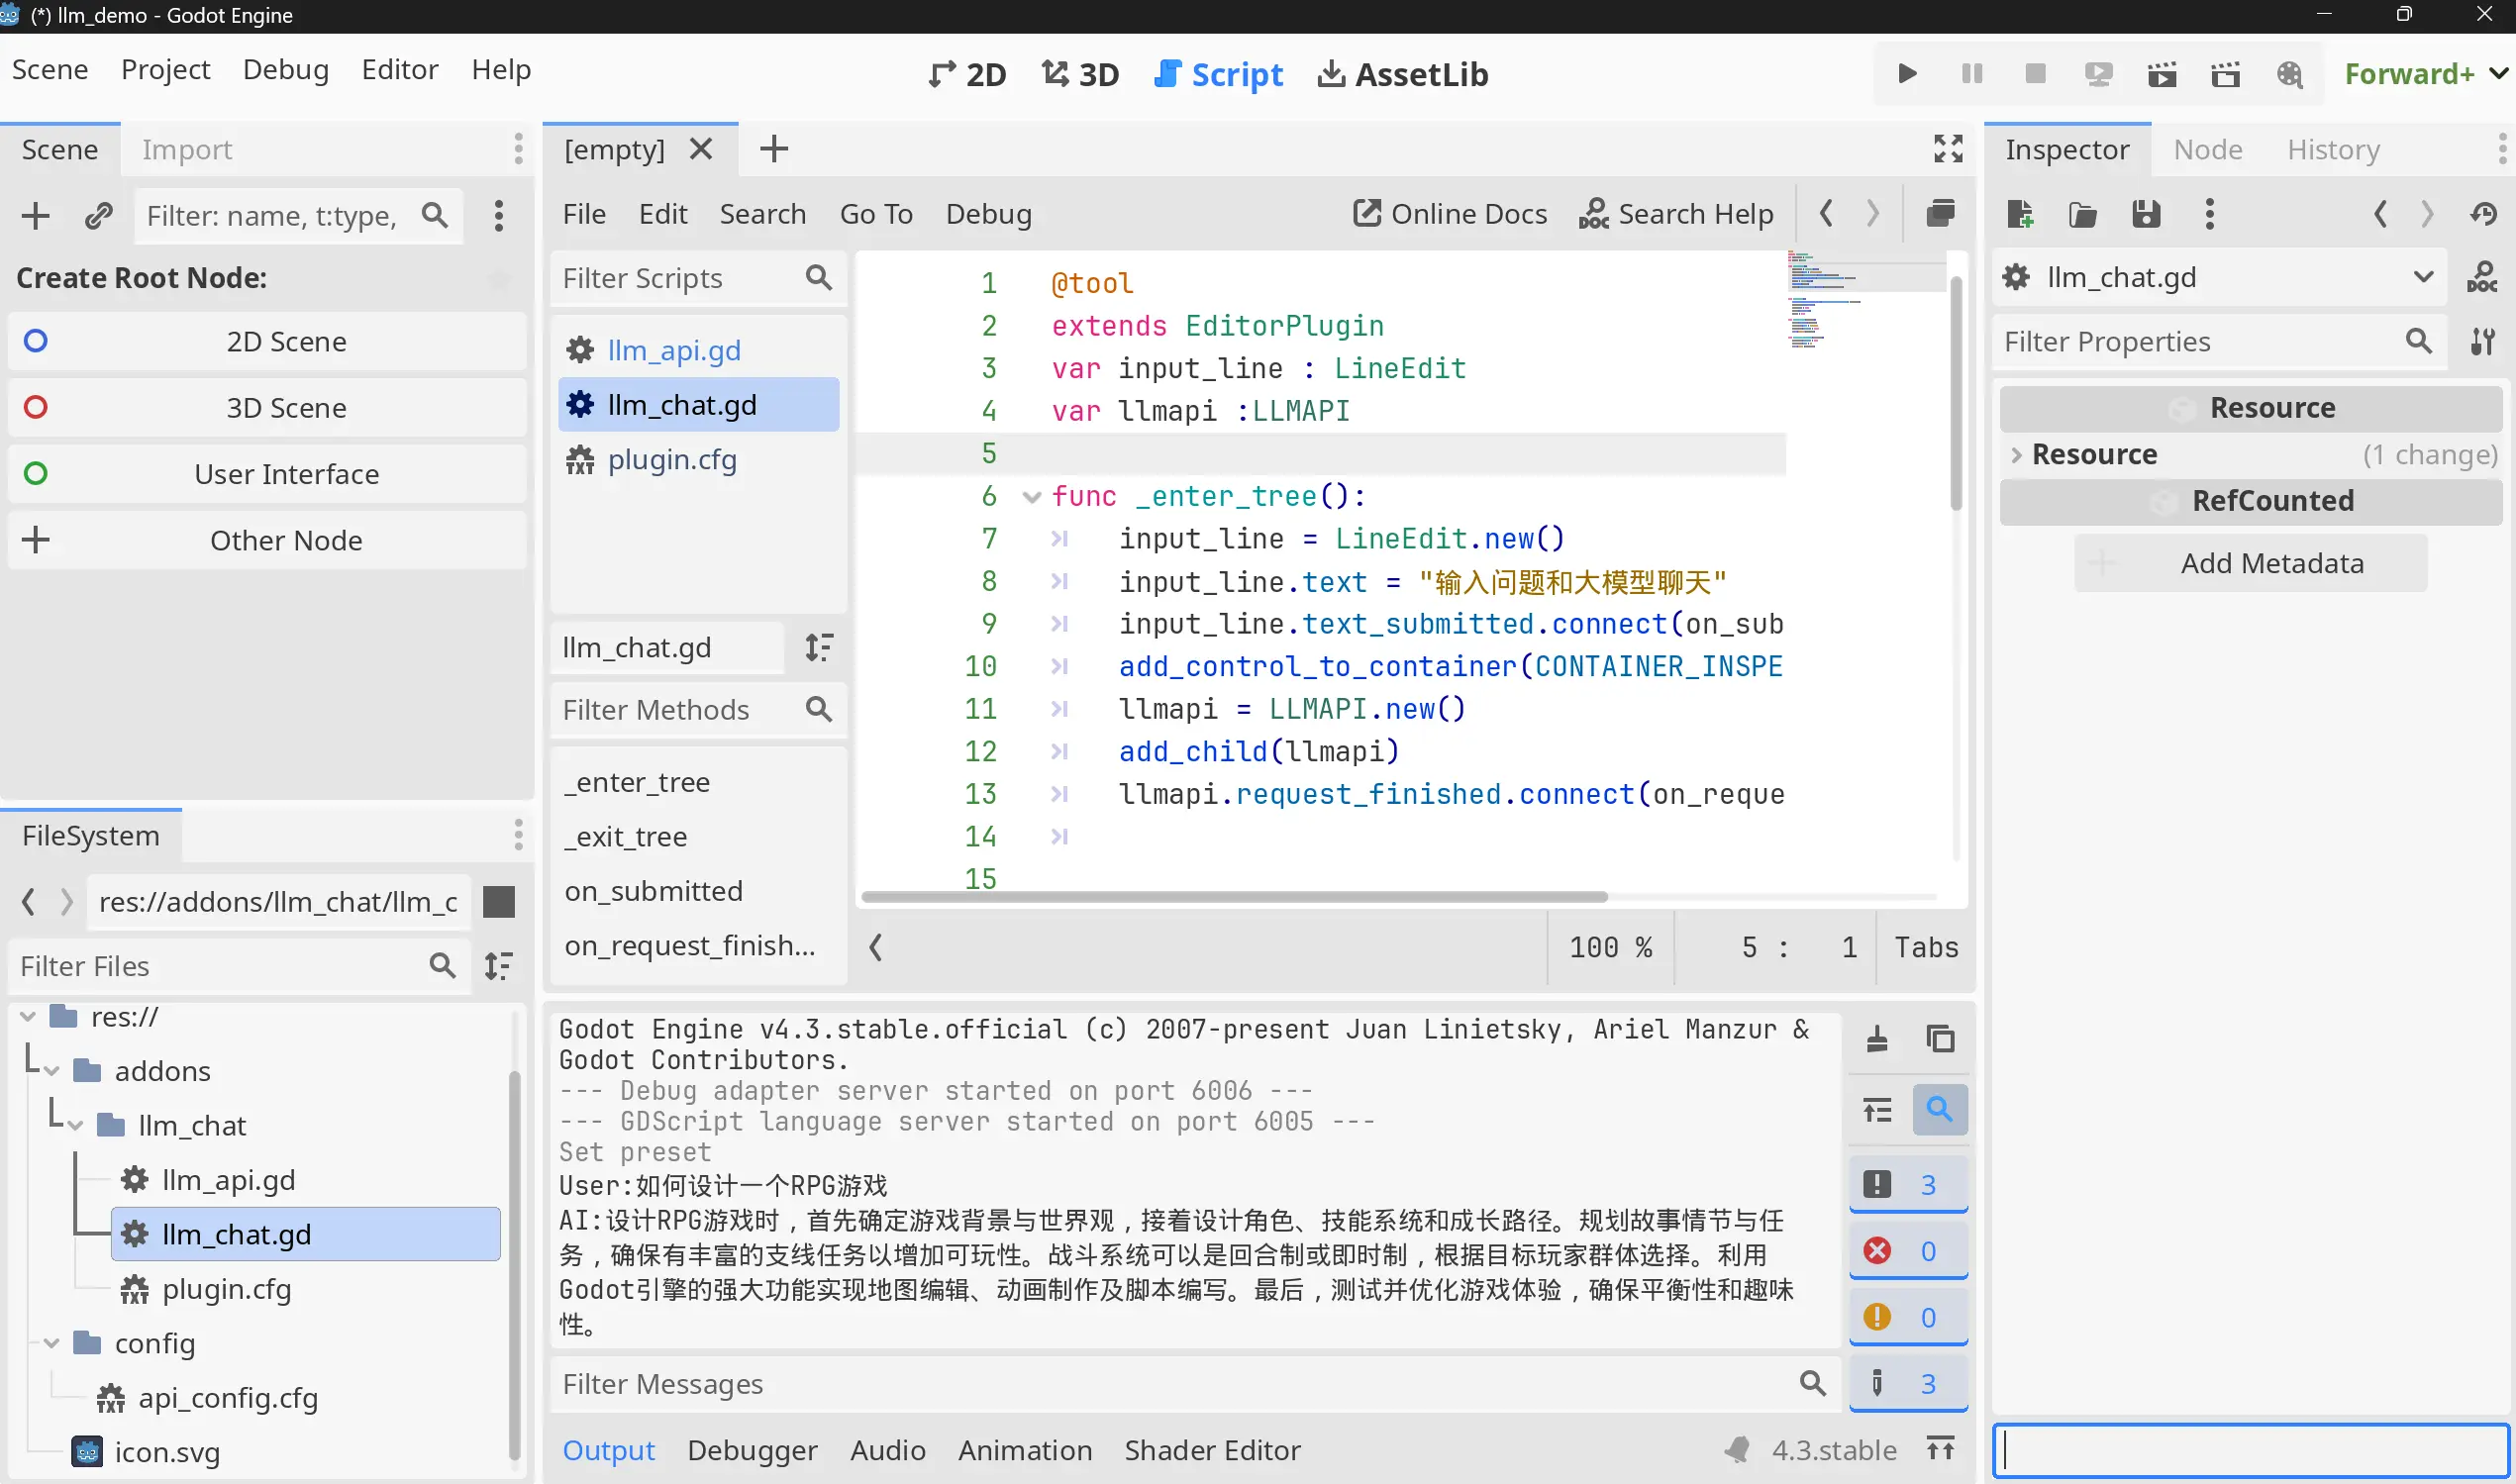
Task: Clear the output log
Action: (x=1877, y=1040)
